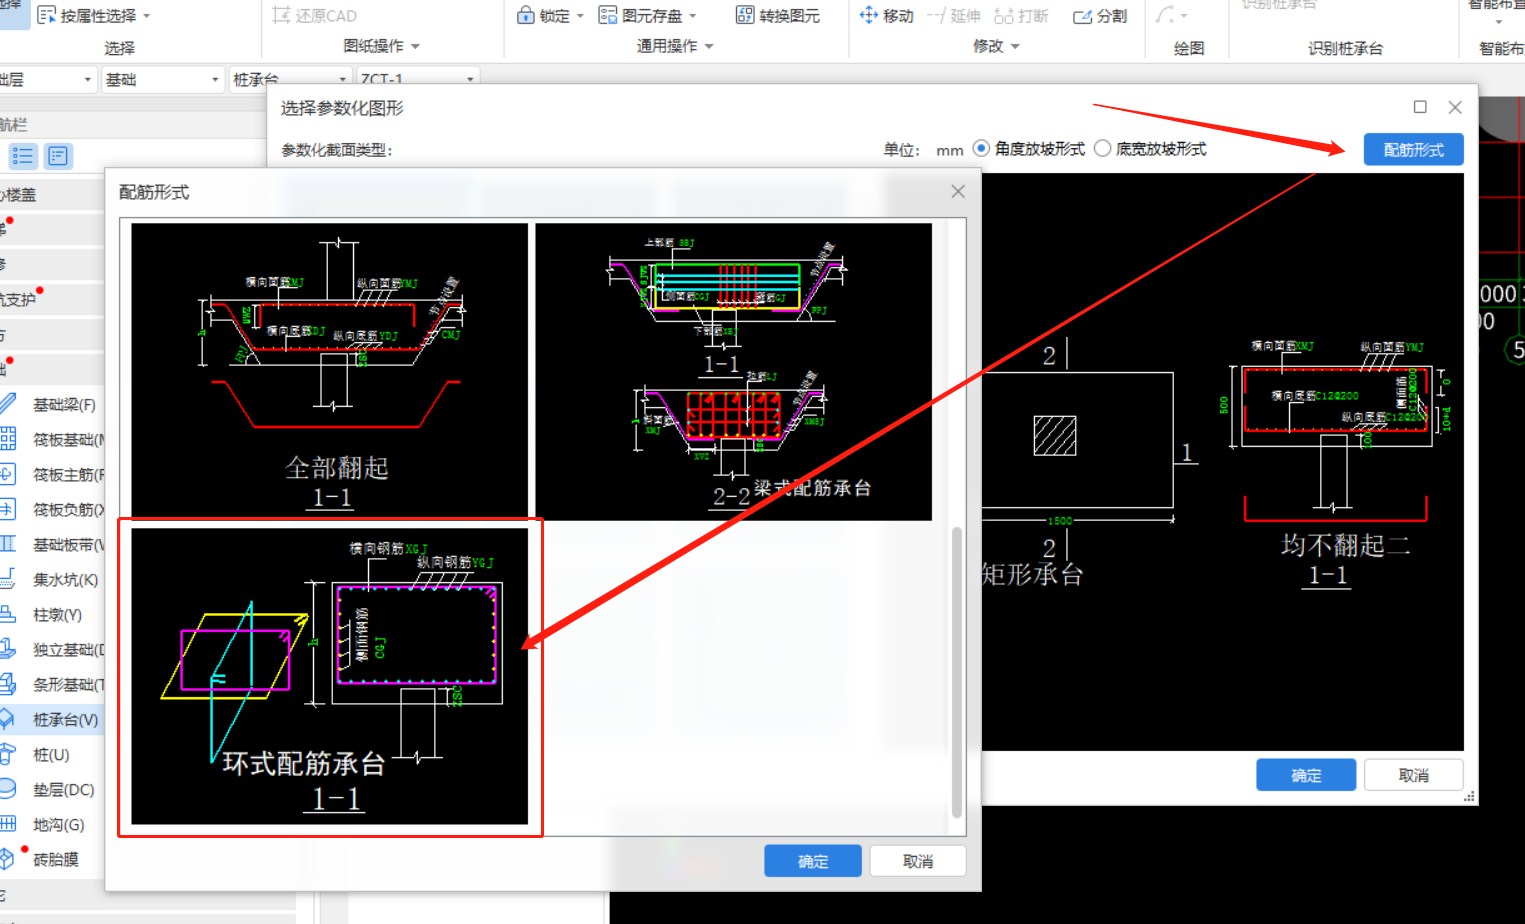1525x924 pixels.
Task: Click 确定 in 选择参数化图形 dialog
Action: coord(1305,775)
